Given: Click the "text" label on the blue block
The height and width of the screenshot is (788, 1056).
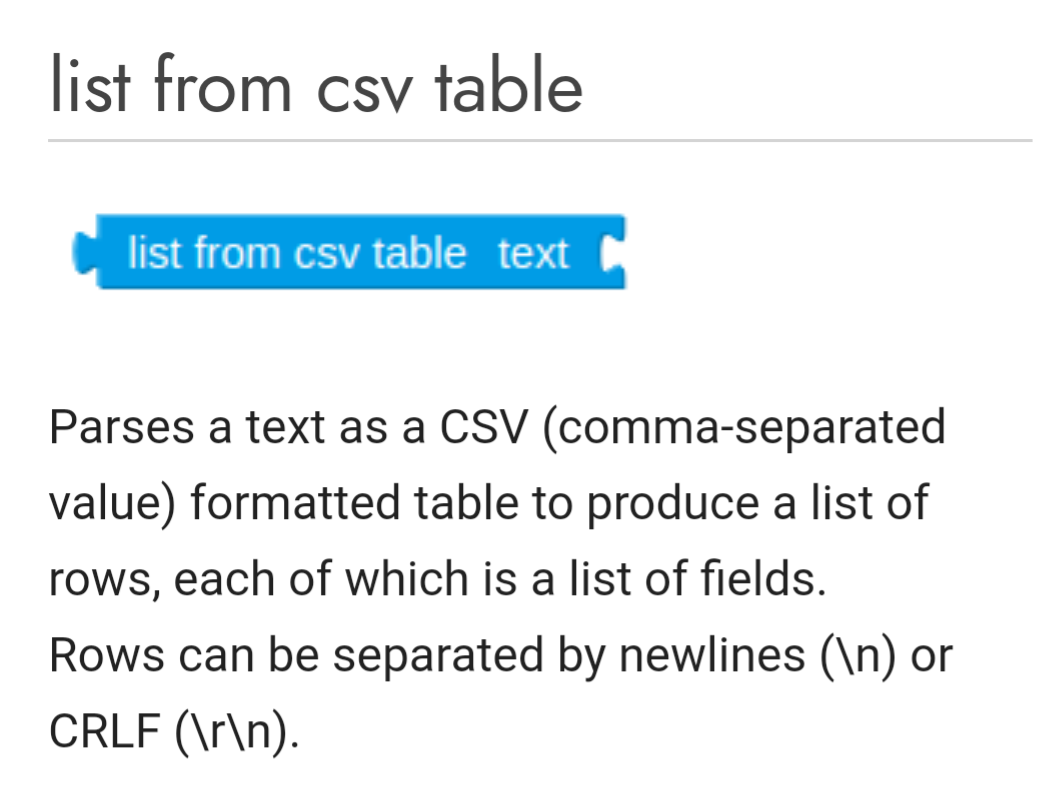Looking at the screenshot, I should pyautogui.click(x=533, y=254).
